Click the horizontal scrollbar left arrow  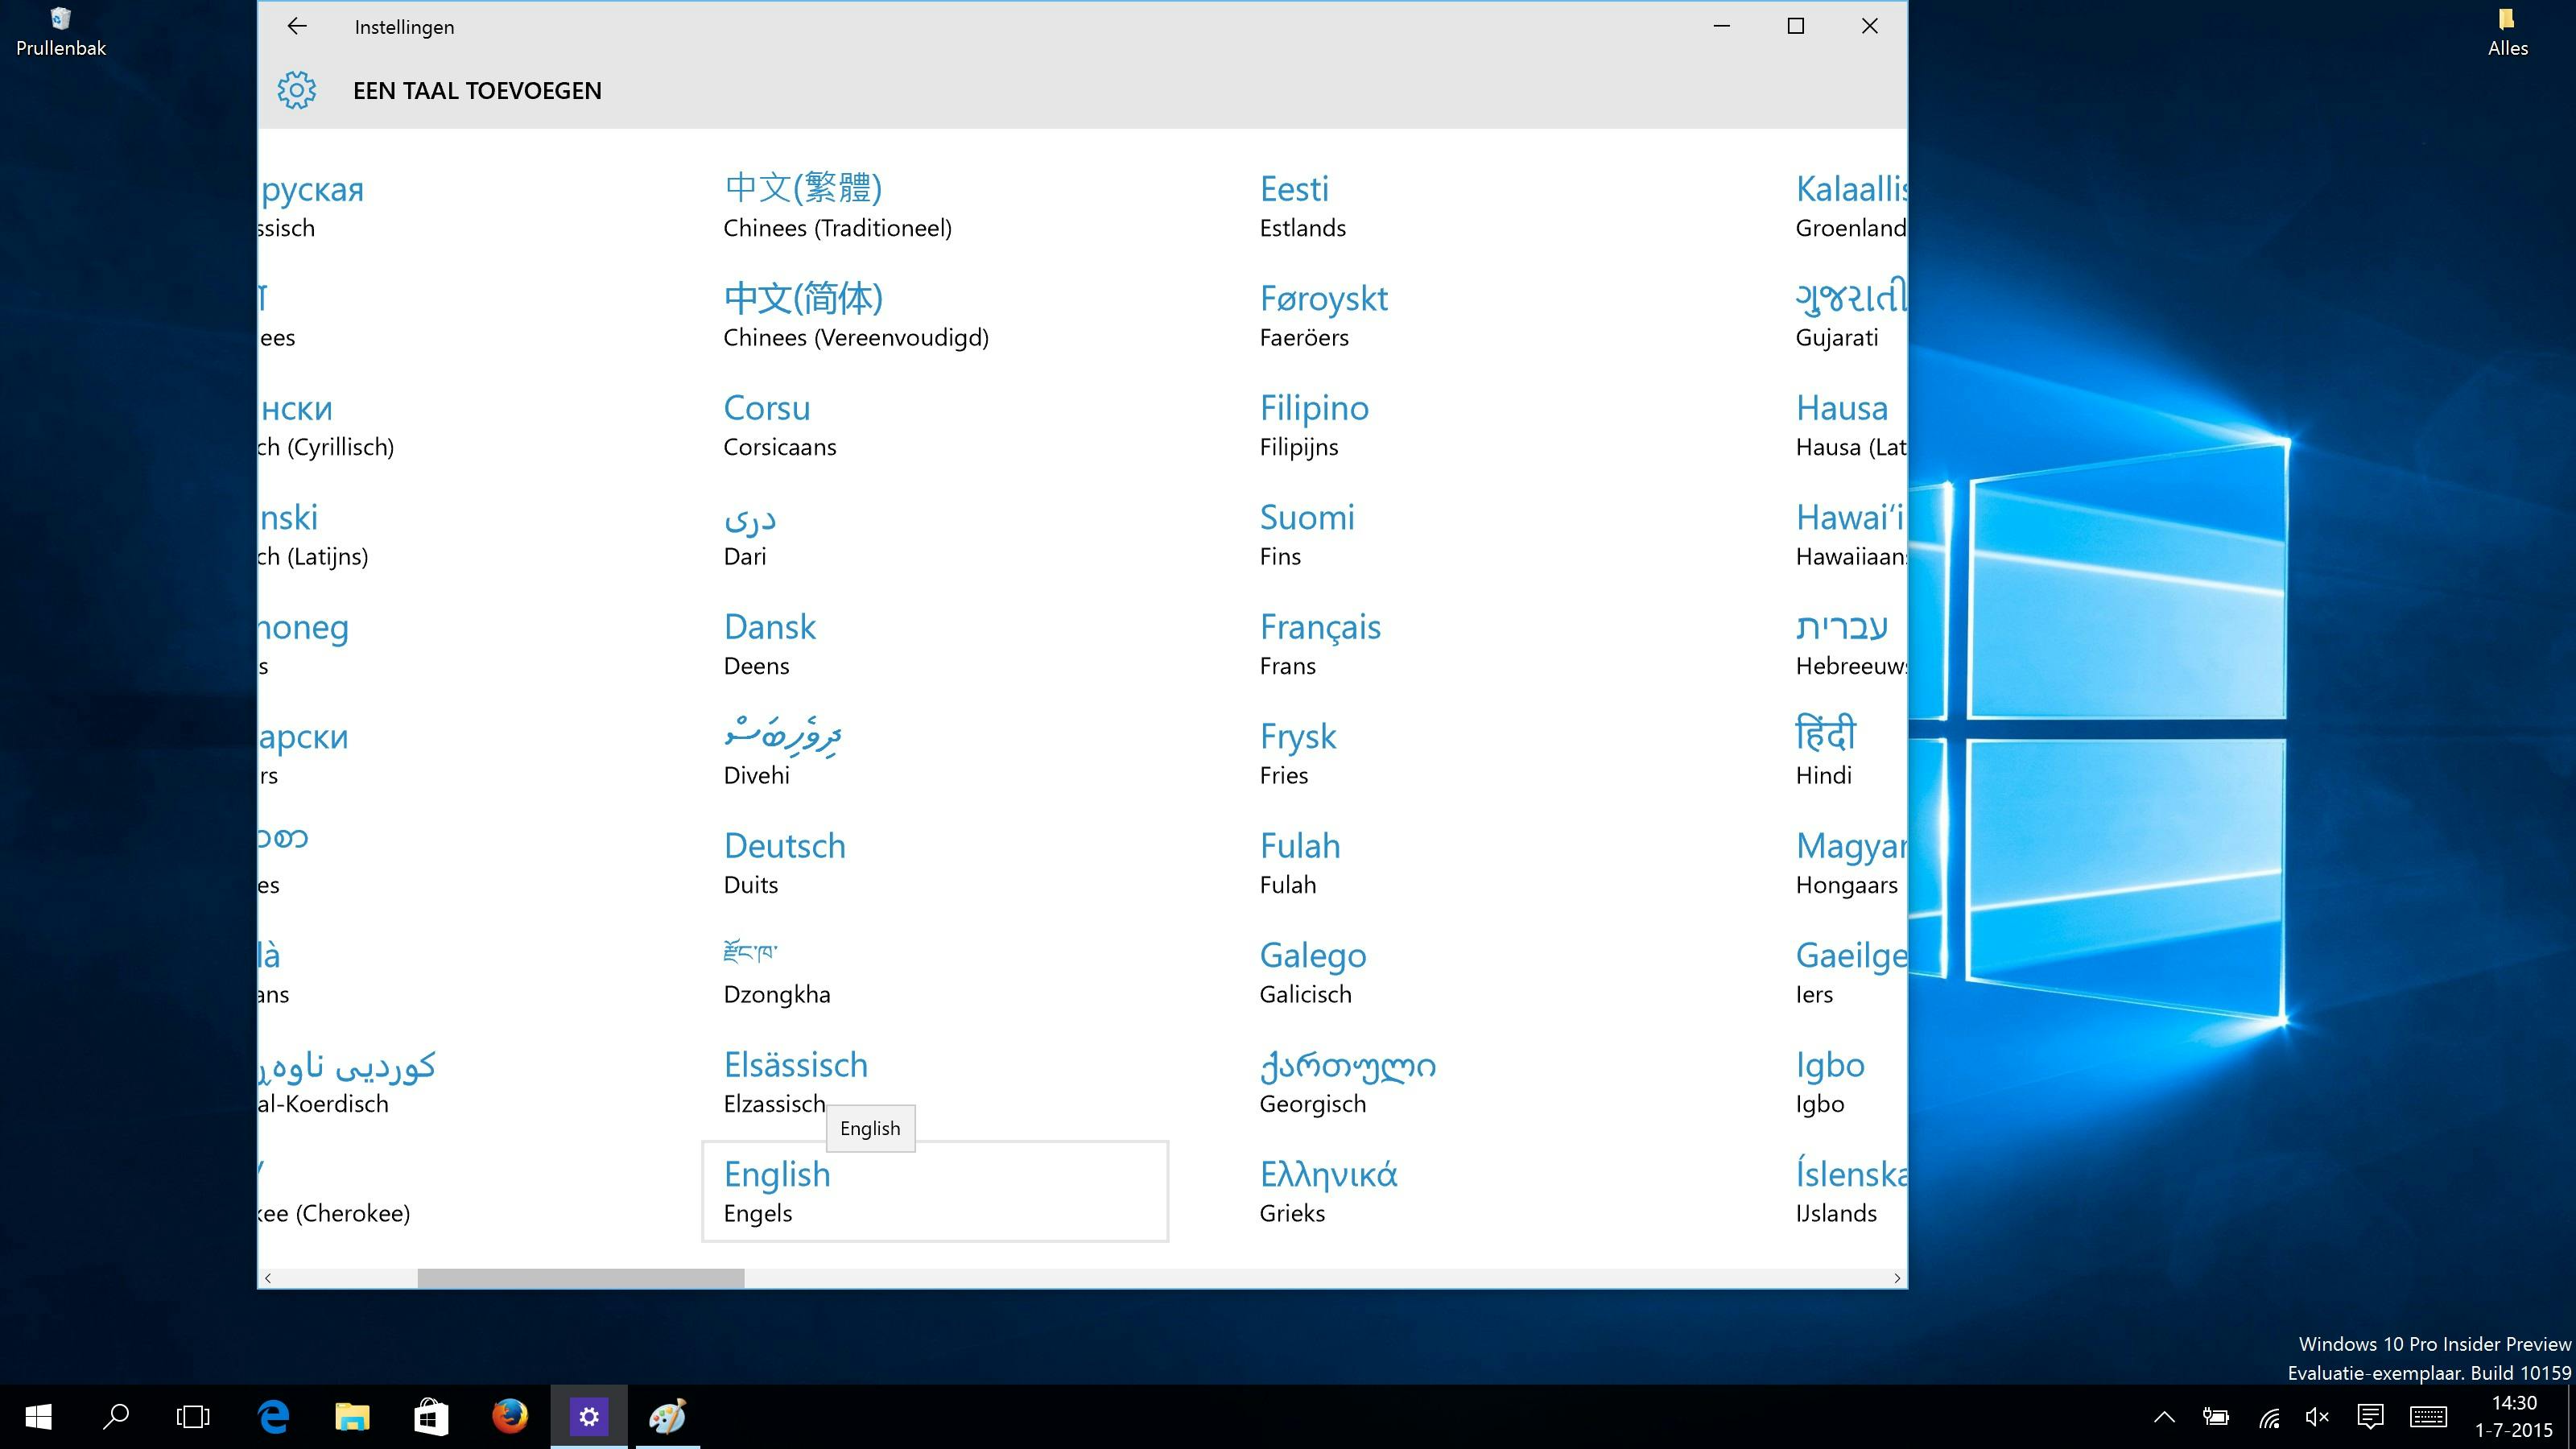(268, 1278)
